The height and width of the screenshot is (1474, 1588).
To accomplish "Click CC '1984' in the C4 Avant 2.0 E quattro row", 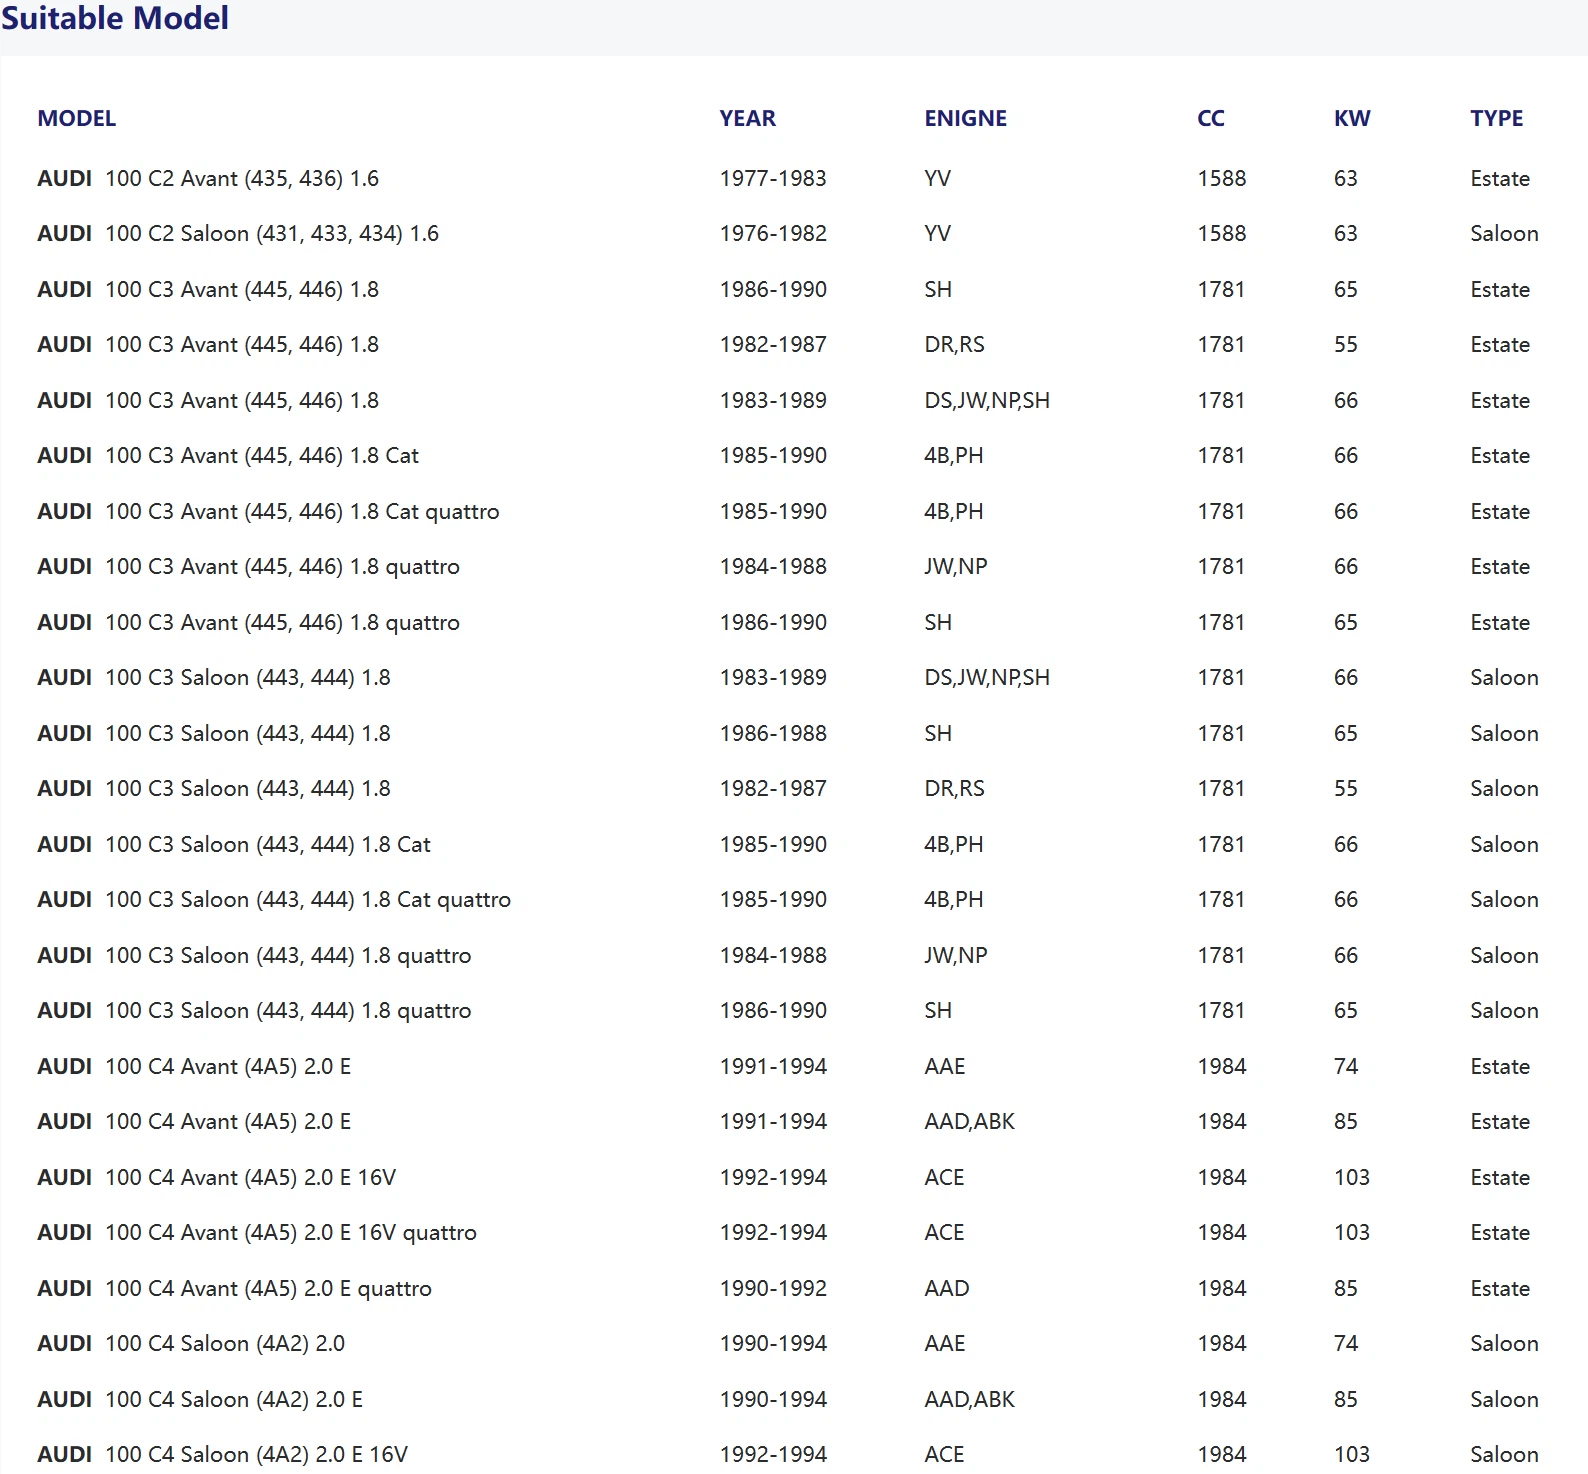I will 1222,1288.
